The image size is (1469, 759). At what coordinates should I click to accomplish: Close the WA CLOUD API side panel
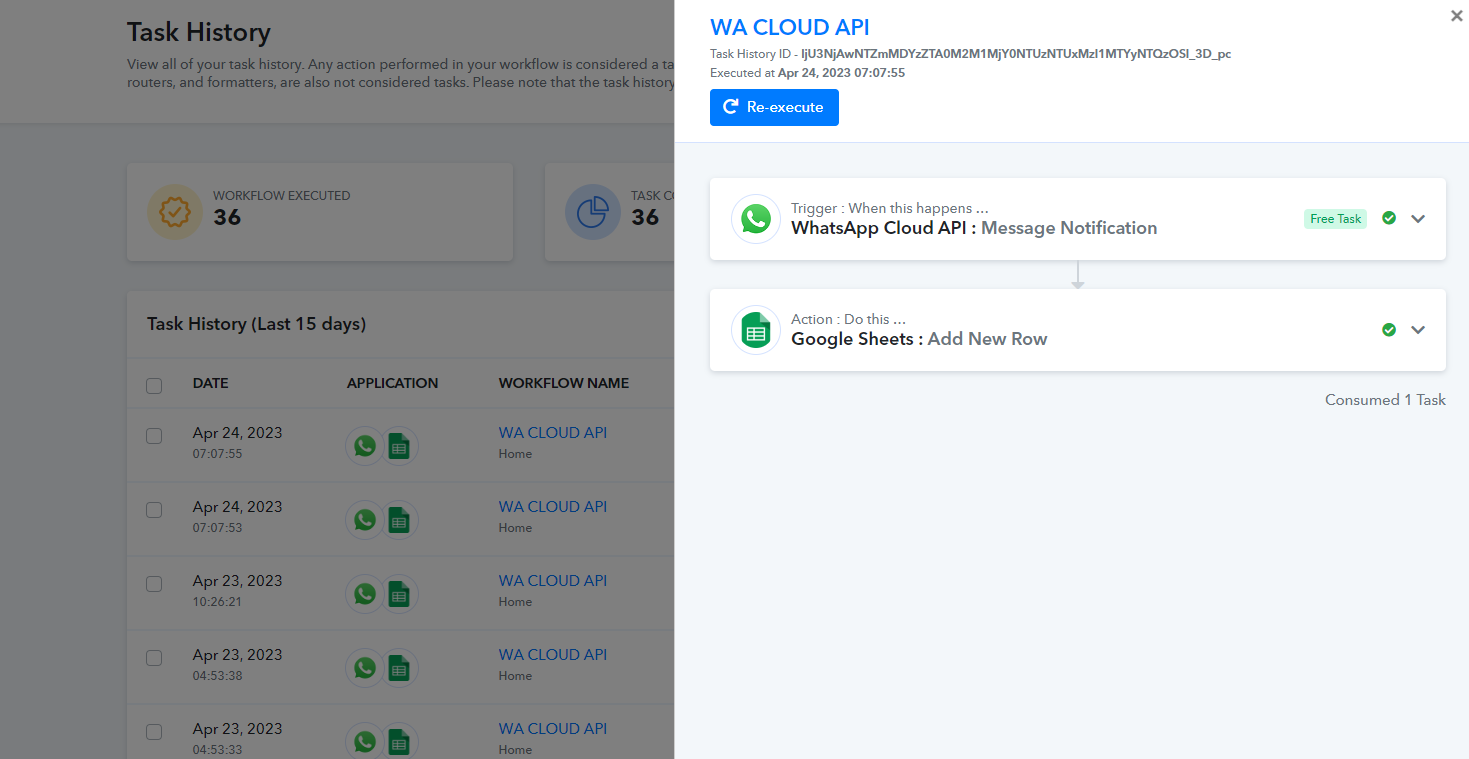(1456, 16)
